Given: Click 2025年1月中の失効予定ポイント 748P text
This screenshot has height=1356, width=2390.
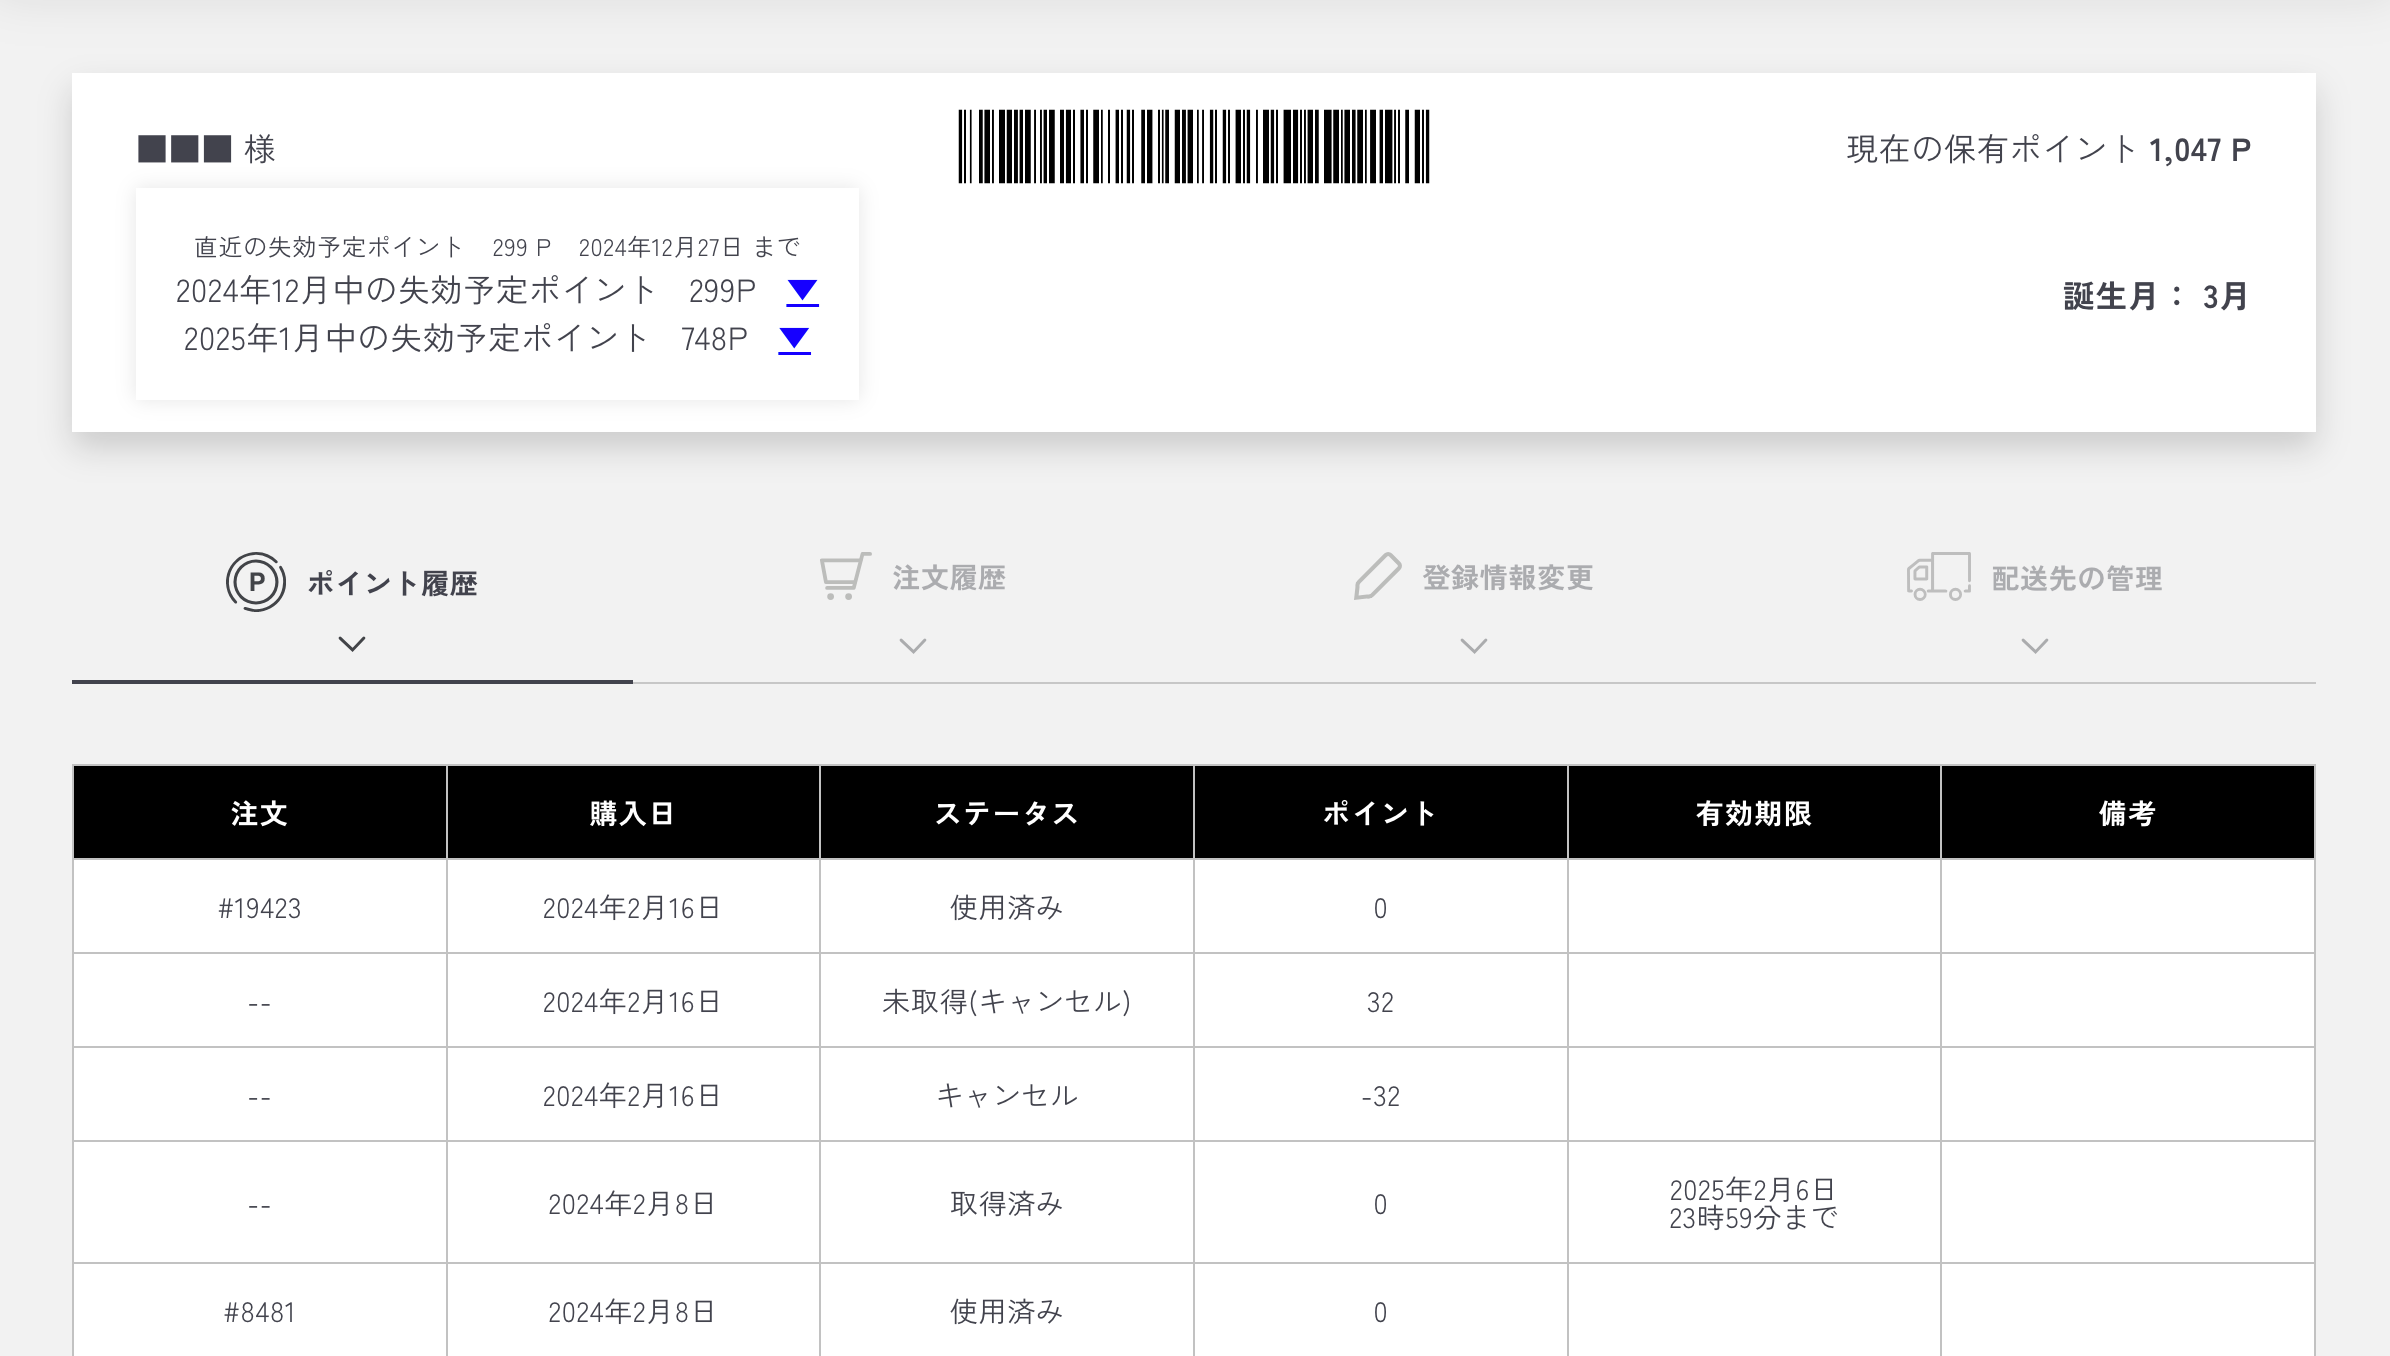Looking at the screenshot, I should (x=466, y=339).
